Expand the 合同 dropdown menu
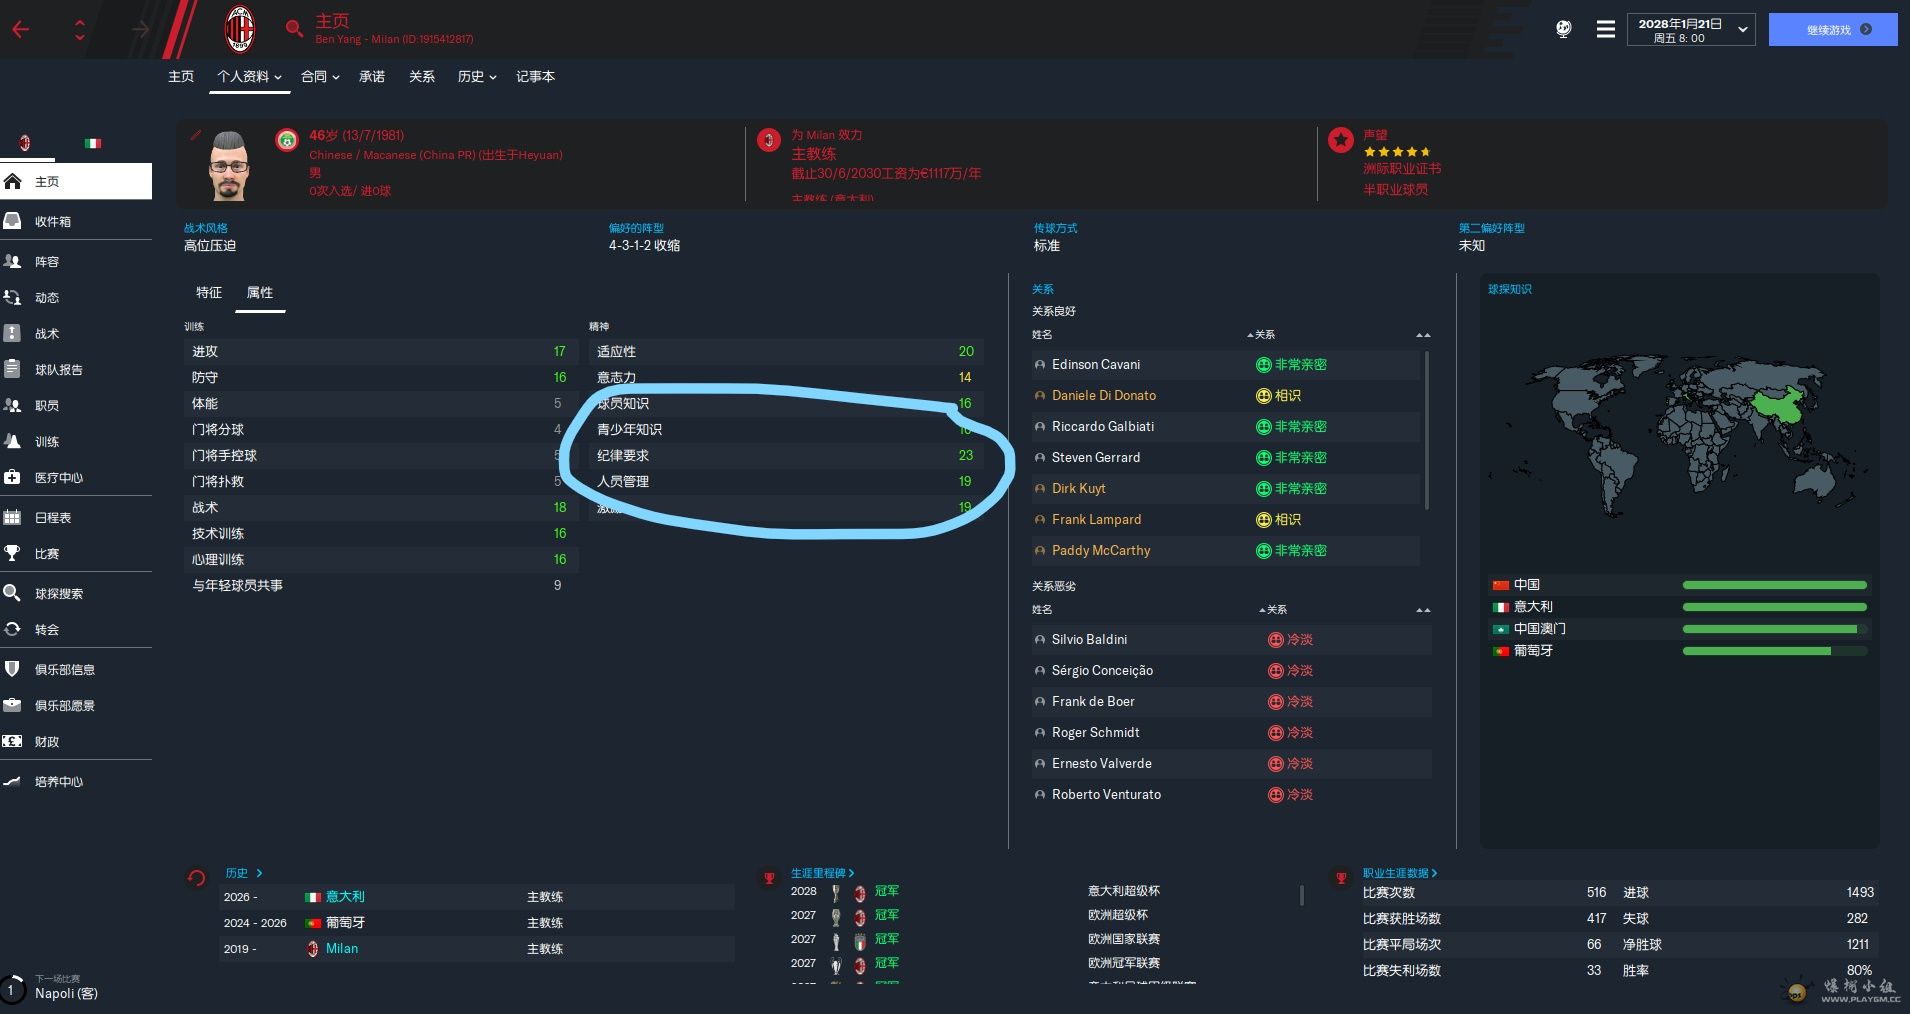This screenshot has width=1910, height=1014. pyautogui.click(x=320, y=76)
